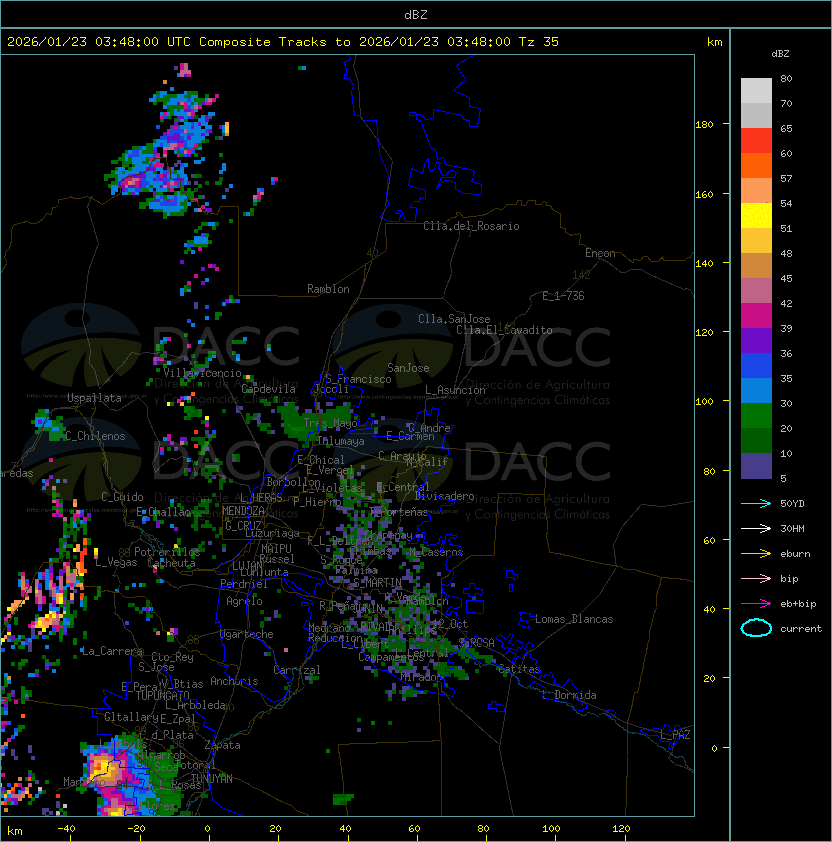Pick the light gray 80 dBZ swatch
Screen dimensions: 832x842
(756, 91)
